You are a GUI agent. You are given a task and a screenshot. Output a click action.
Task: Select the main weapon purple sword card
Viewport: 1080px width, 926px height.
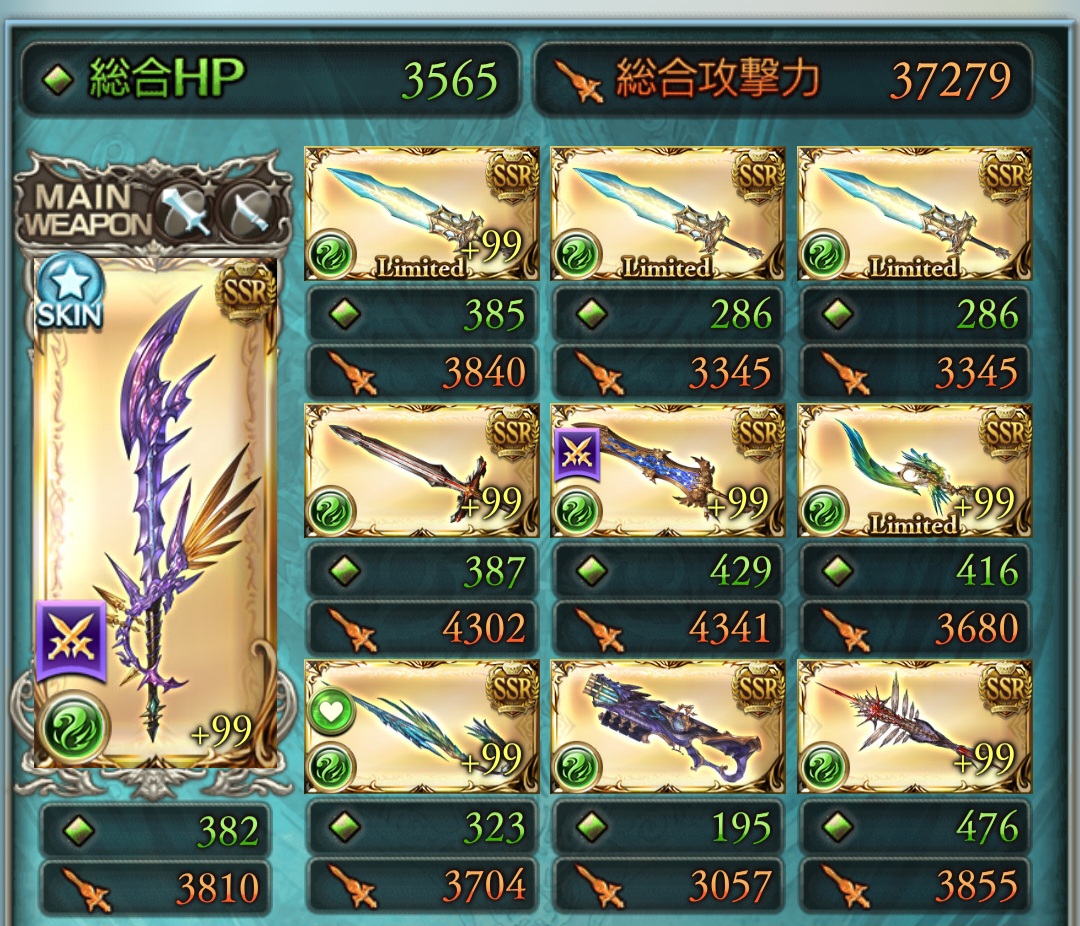(x=156, y=513)
